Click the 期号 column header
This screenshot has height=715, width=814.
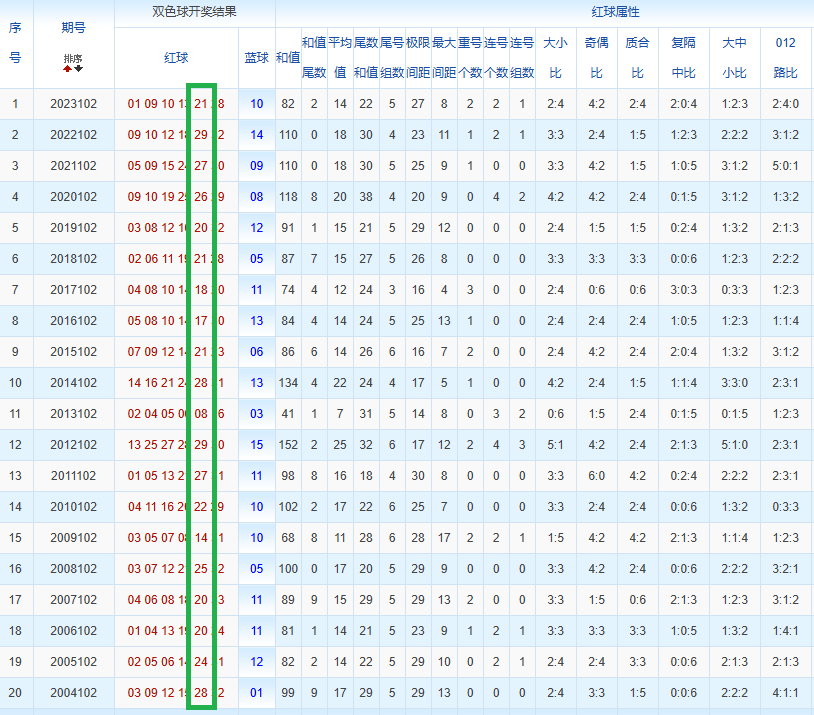[73, 28]
